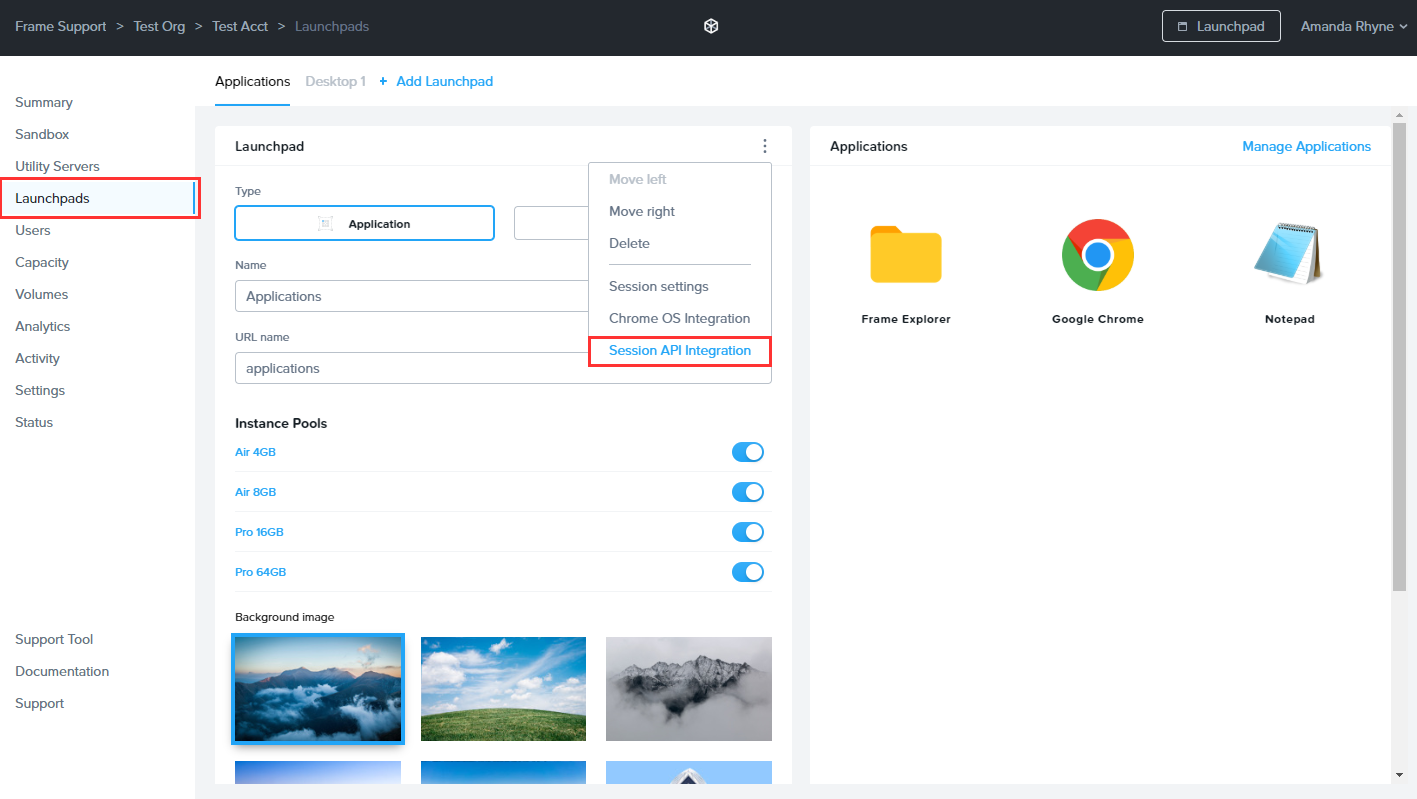This screenshot has width=1417, height=799.
Task: Open the Frame Explorer folder icon
Action: pyautogui.click(x=905, y=255)
